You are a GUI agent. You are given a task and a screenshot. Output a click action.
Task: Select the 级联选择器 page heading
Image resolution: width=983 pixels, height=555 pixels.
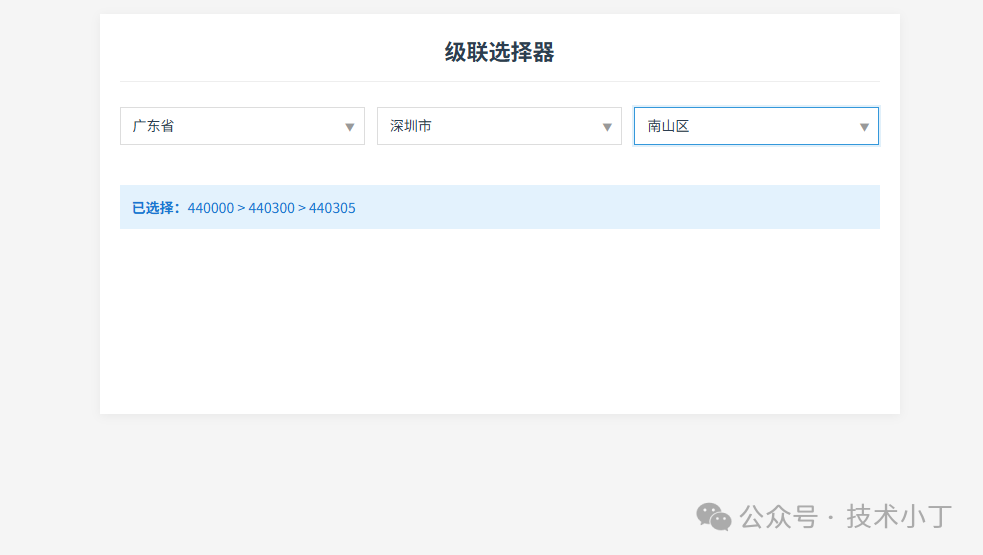tap(499, 52)
